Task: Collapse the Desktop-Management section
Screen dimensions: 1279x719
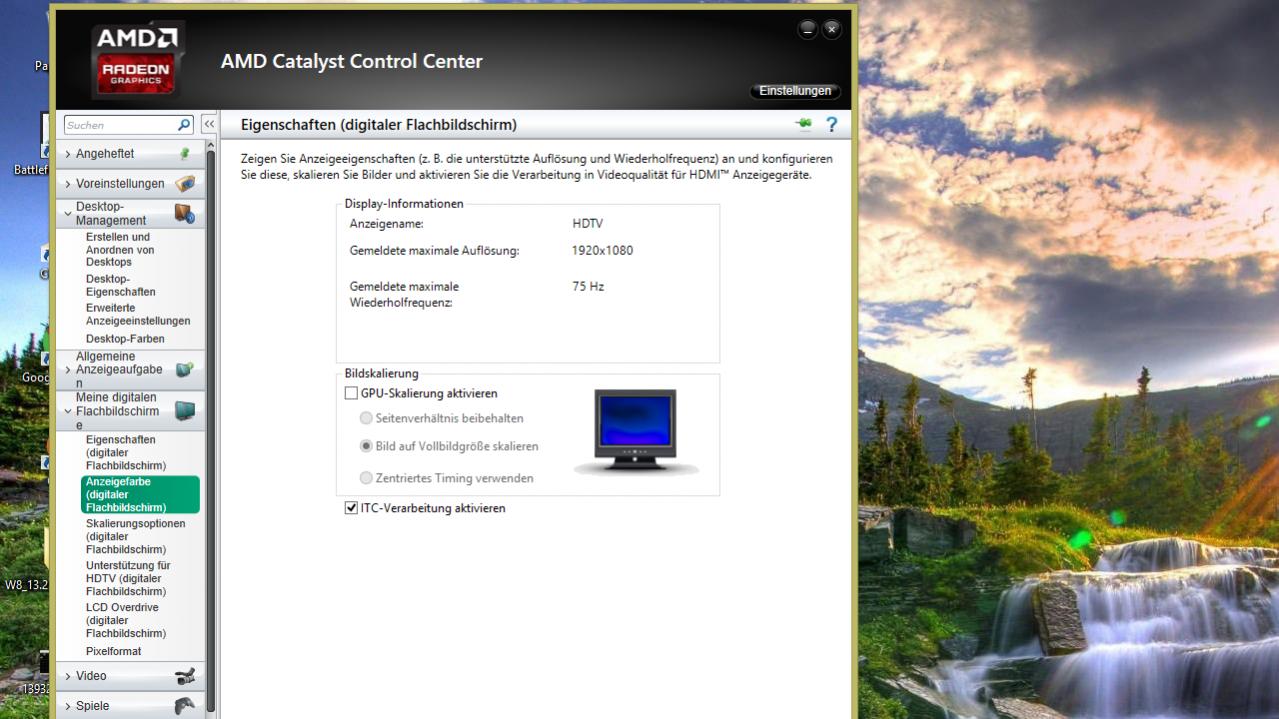Action: [x=132, y=213]
